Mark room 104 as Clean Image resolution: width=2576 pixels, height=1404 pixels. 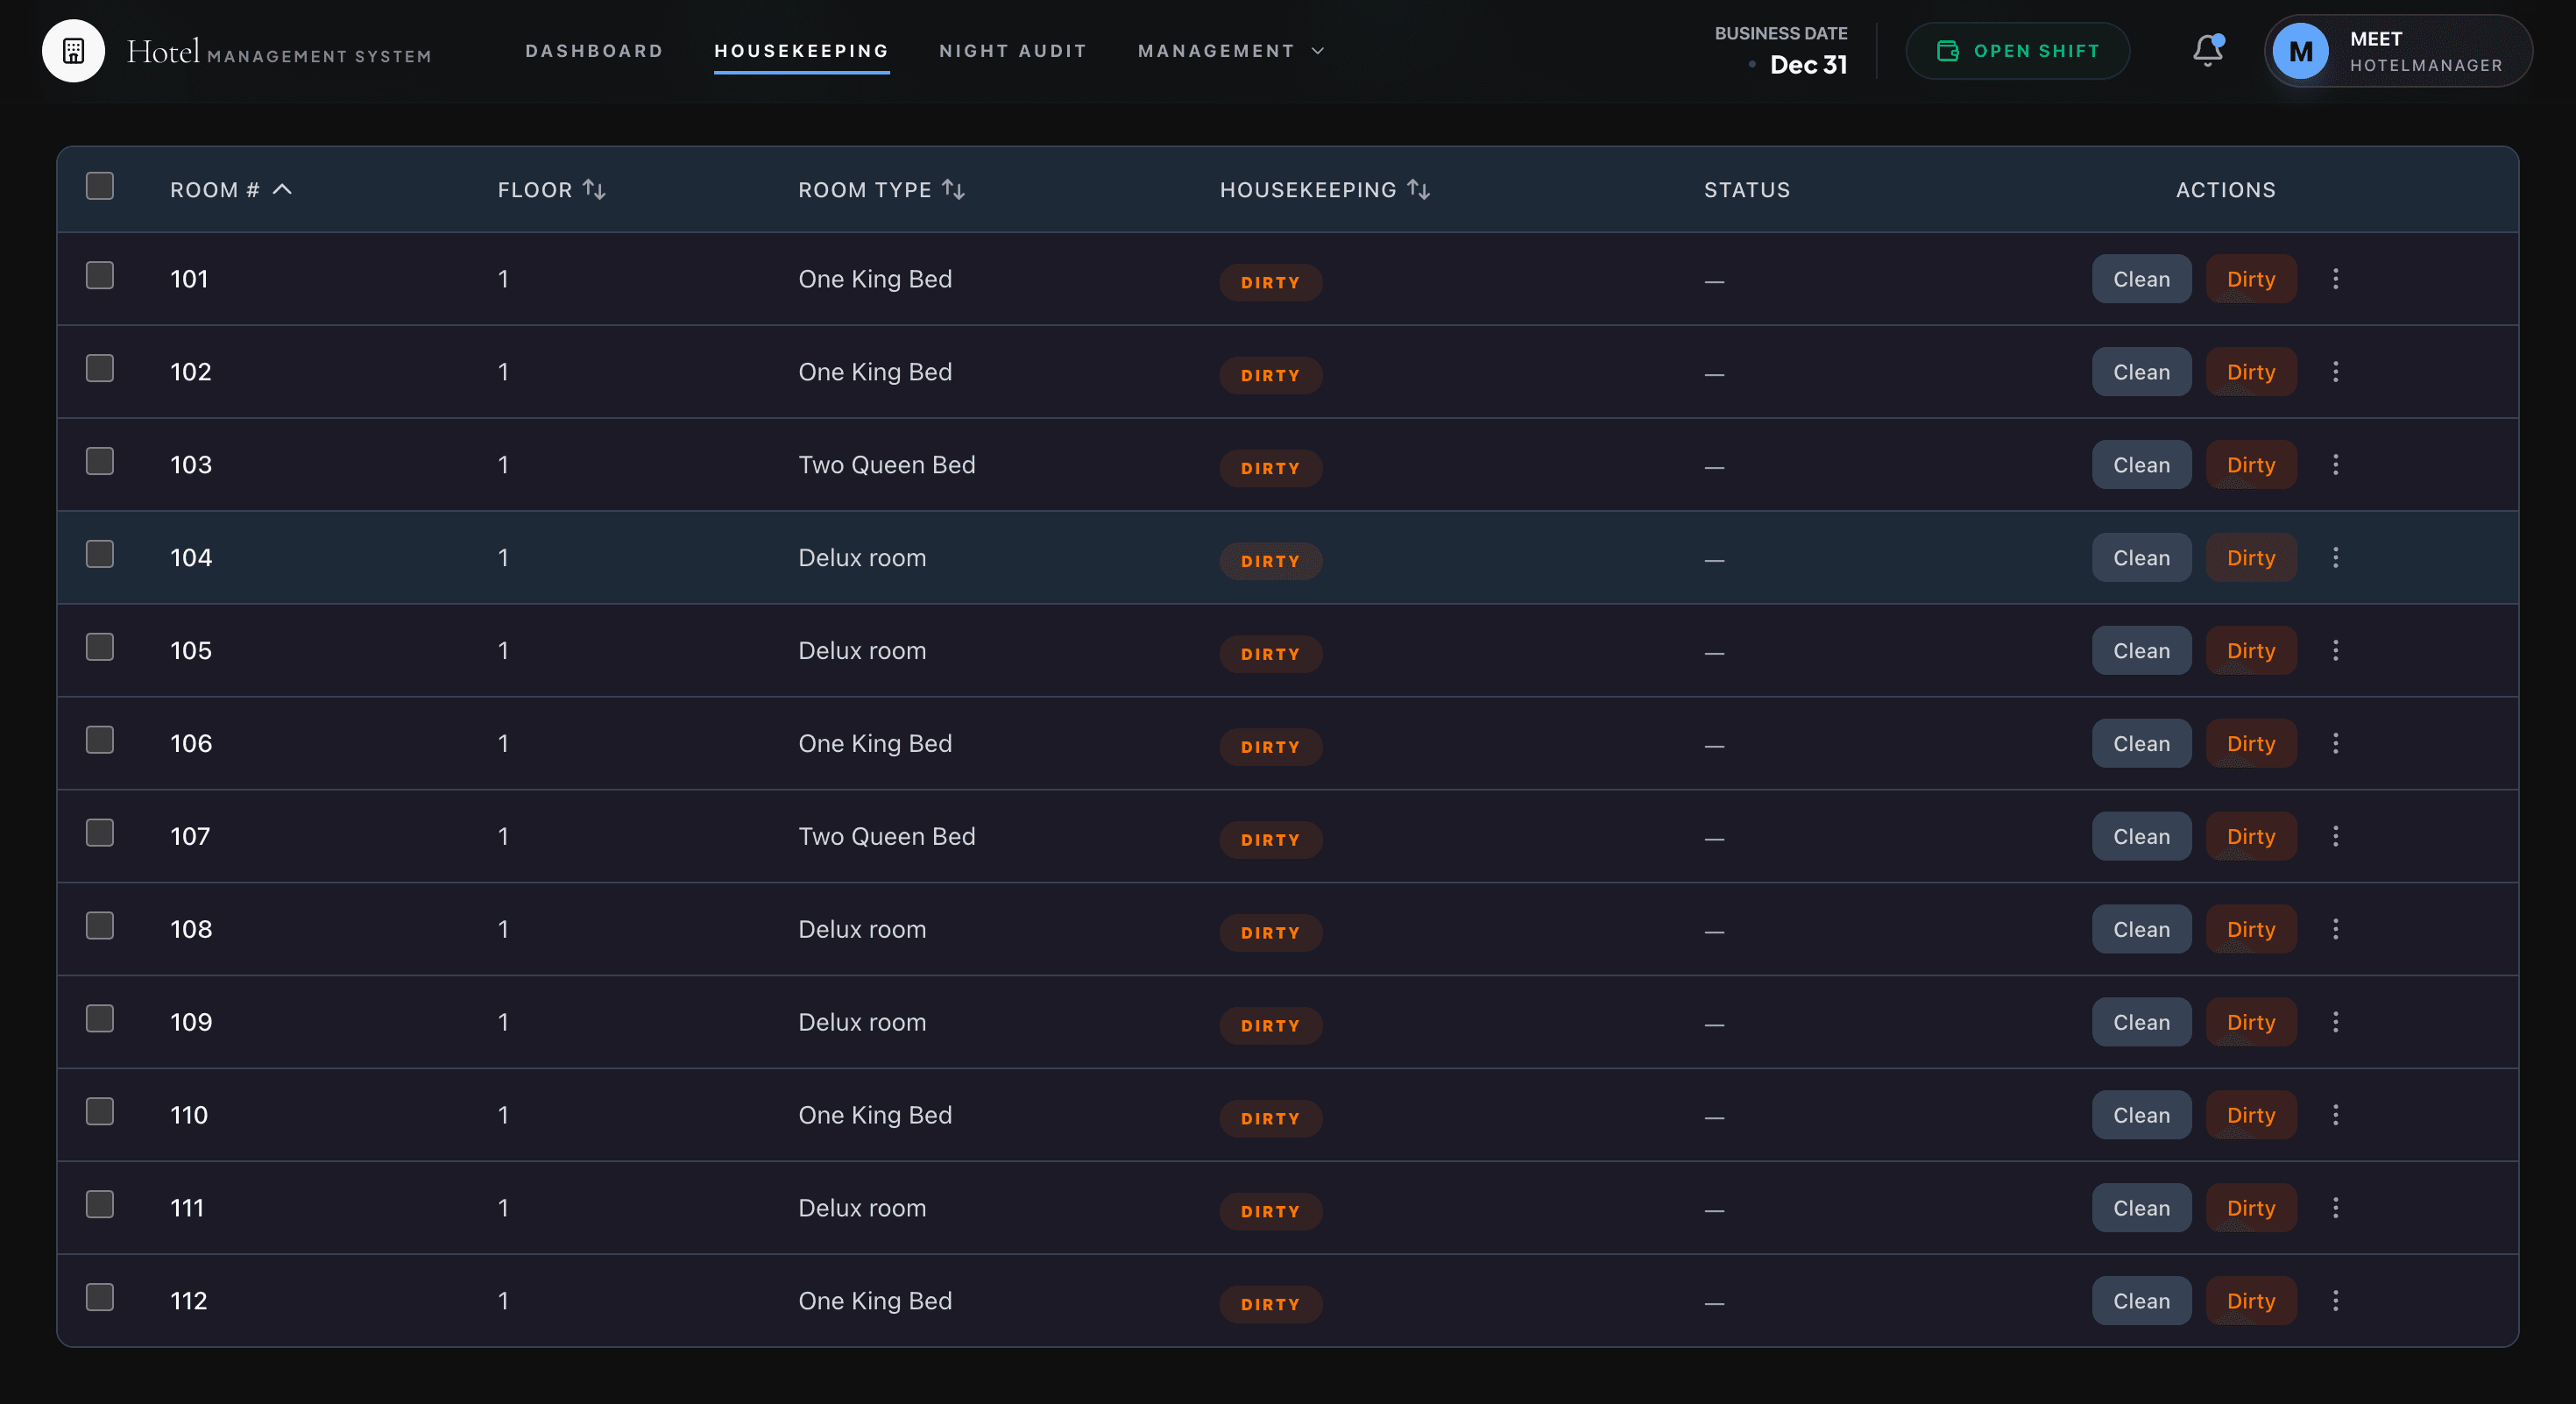[2140, 558]
